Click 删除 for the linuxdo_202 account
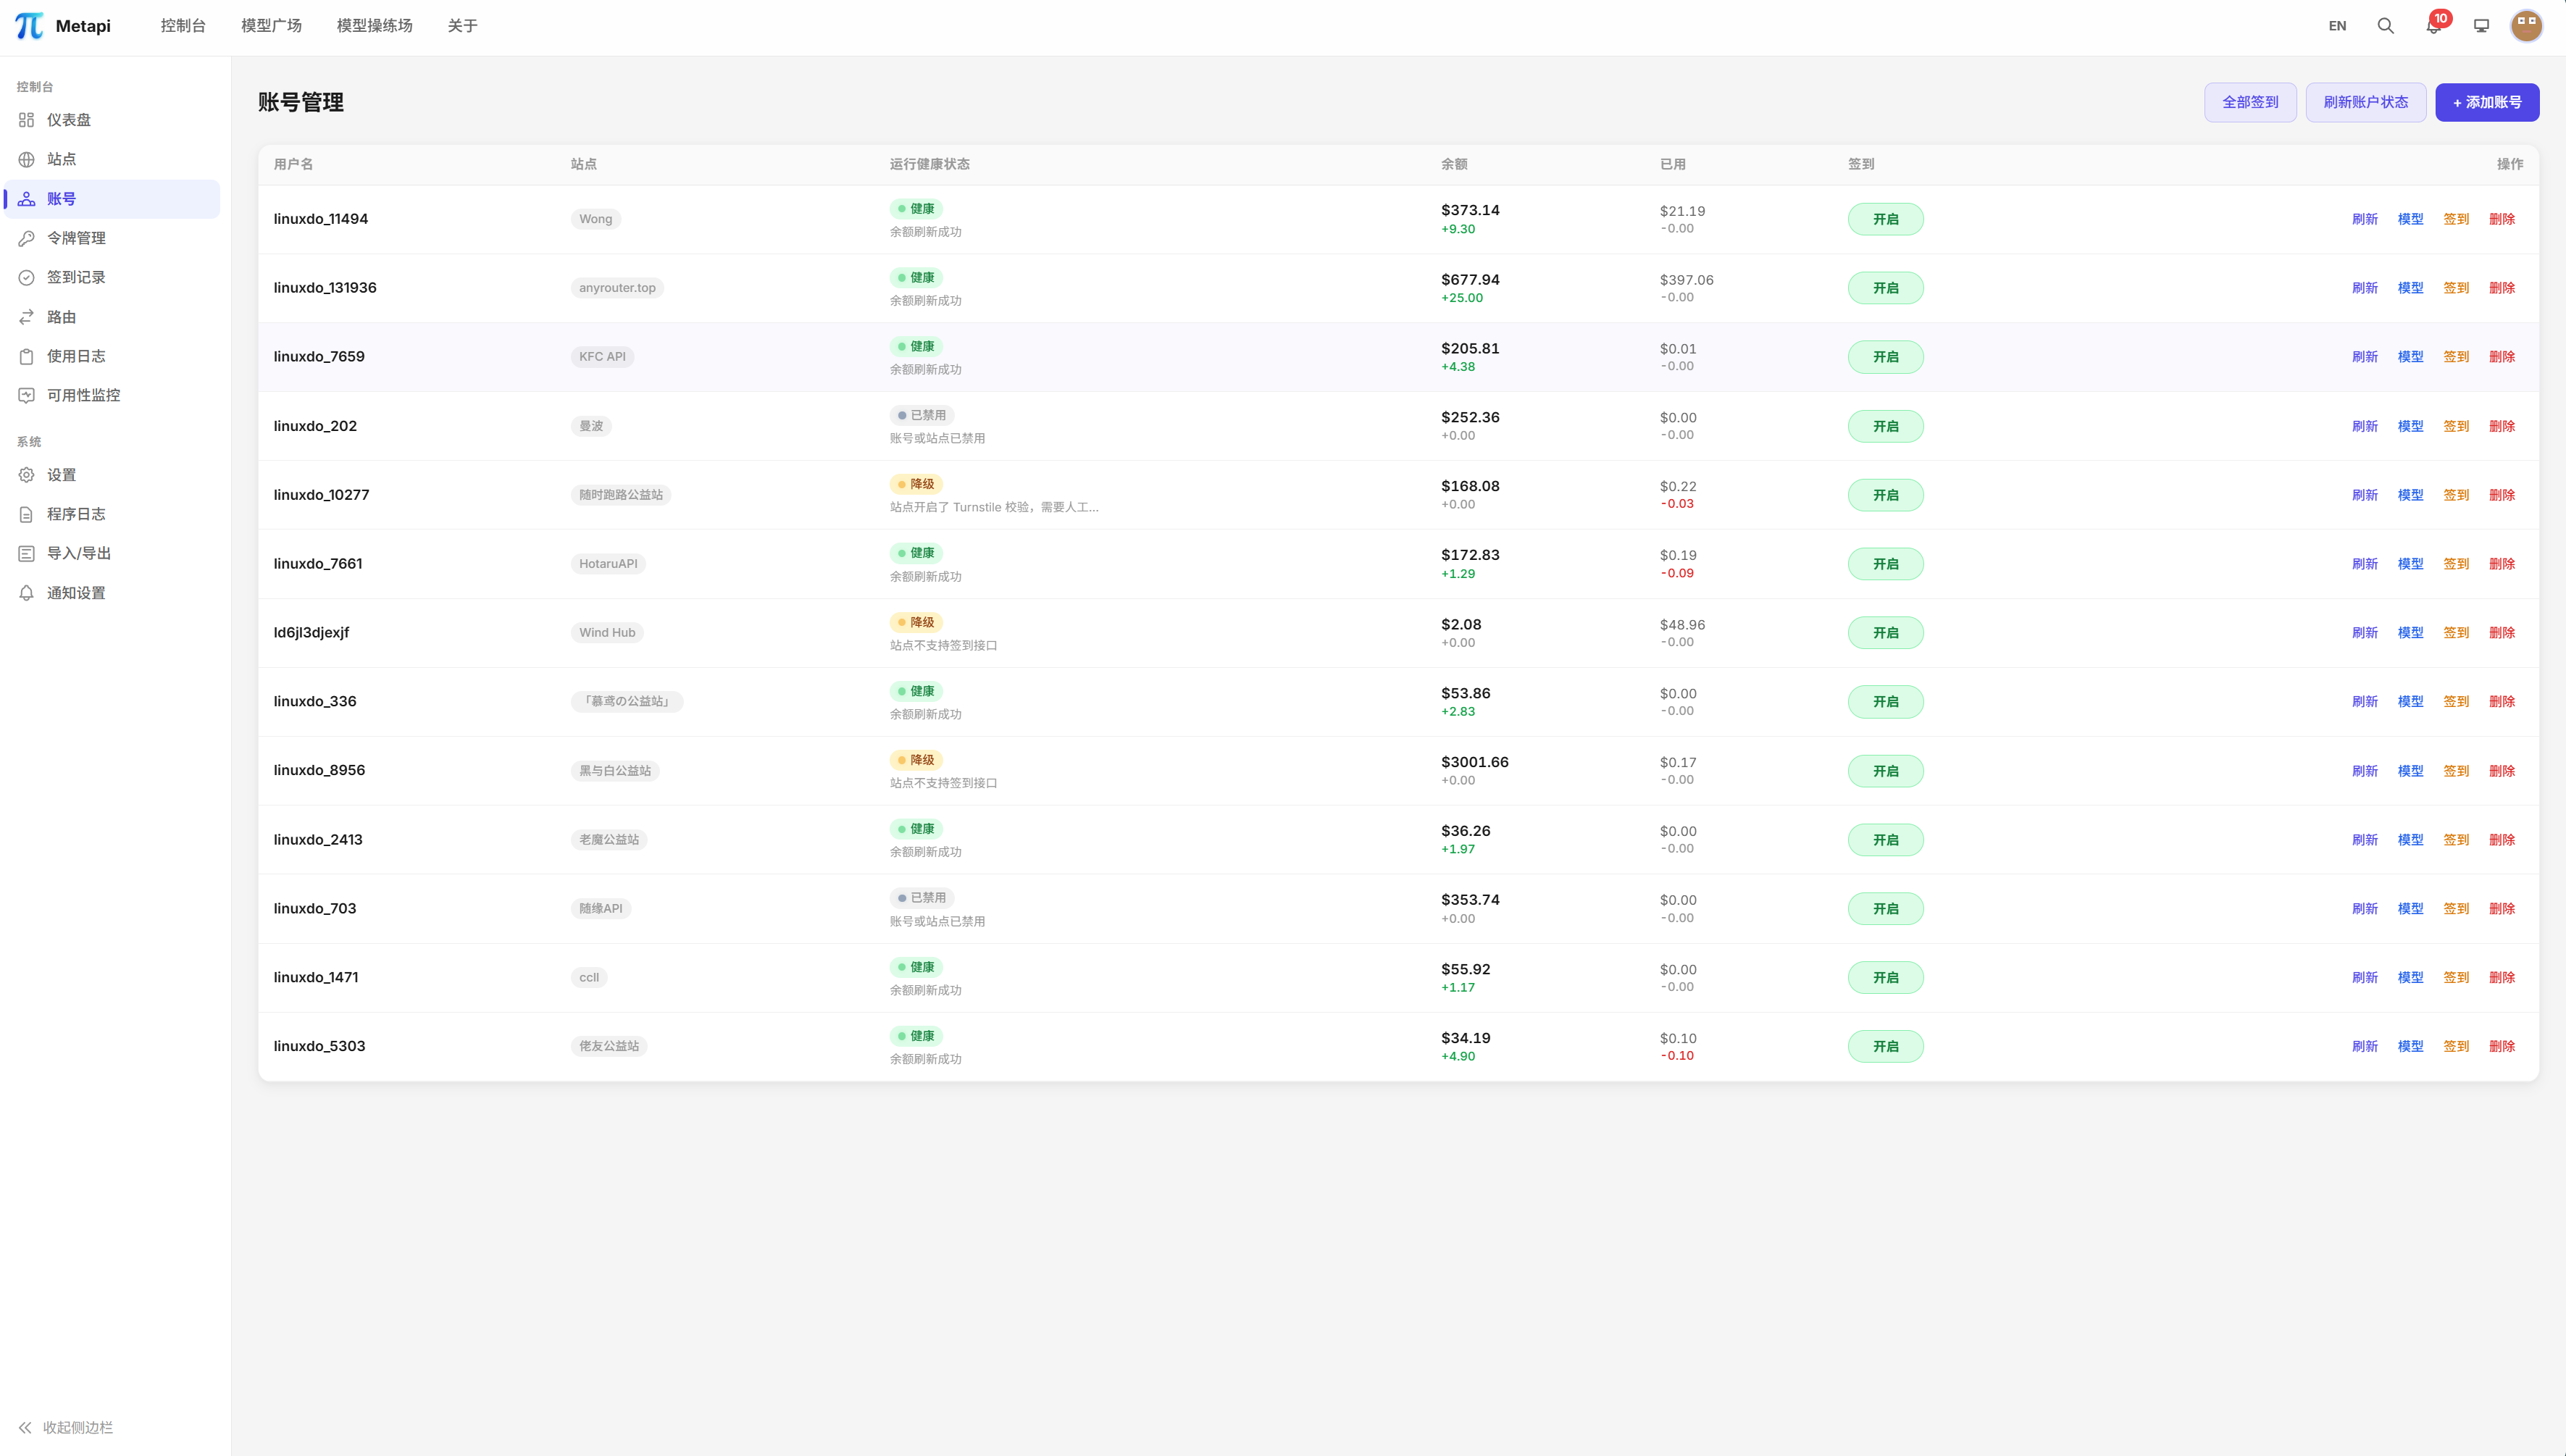Screen dimensions: 2566x1456 pos(2503,425)
